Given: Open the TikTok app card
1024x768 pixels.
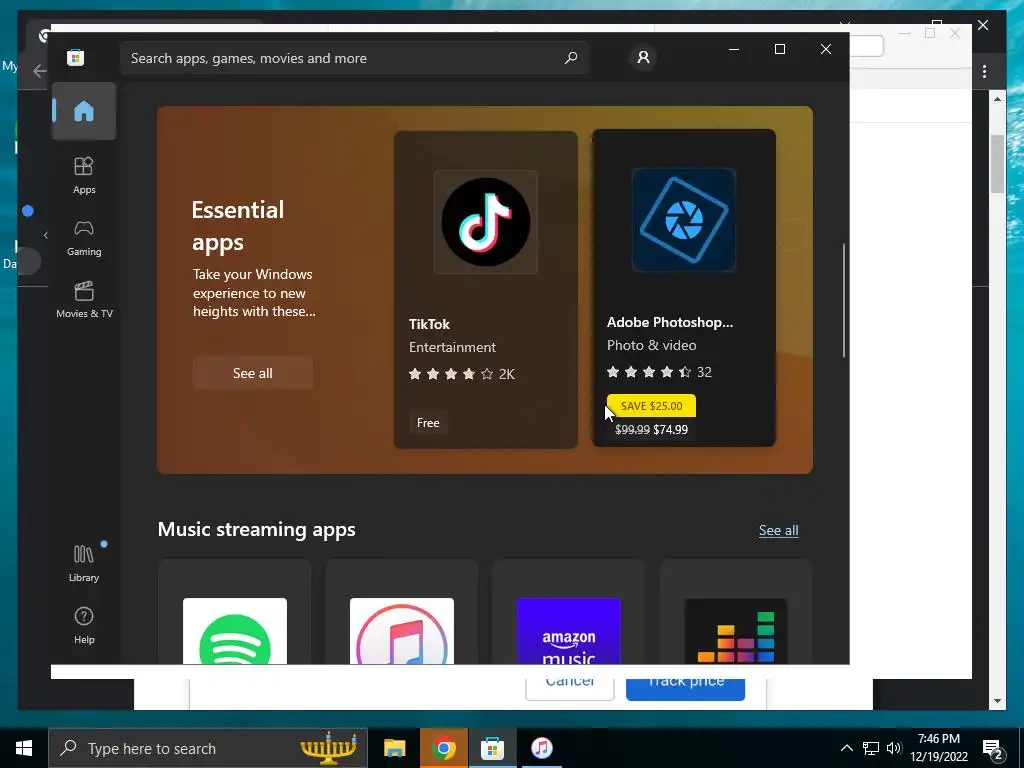Looking at the screenshot, I should [486, 289].
